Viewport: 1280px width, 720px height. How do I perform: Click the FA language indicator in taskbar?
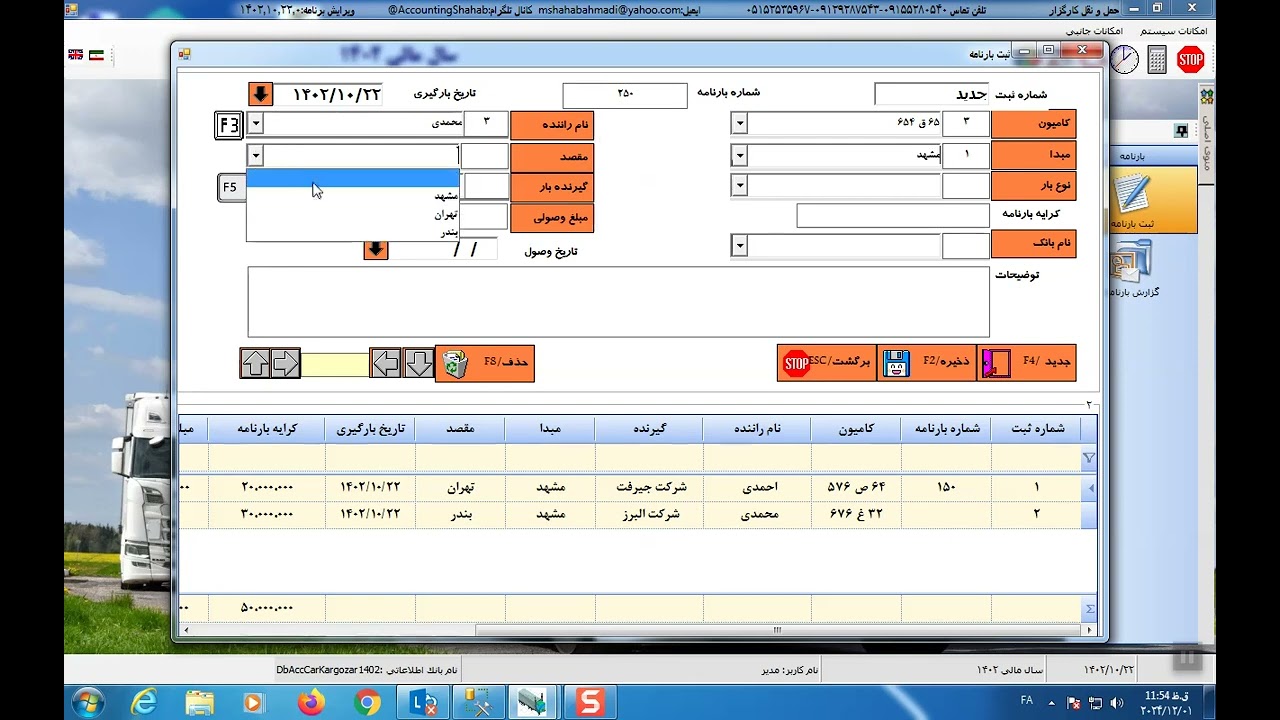pos(1026,701)
